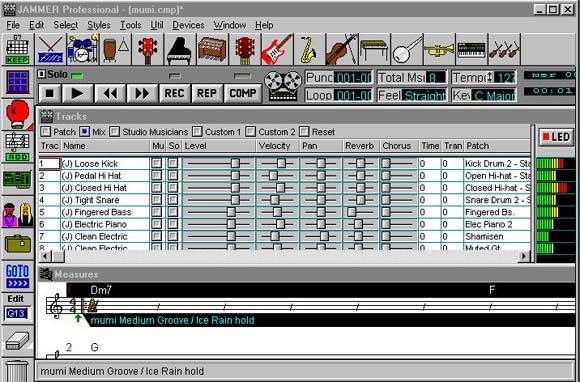
Task: Select the red electric guitar icon
Action: coord(277,49)
